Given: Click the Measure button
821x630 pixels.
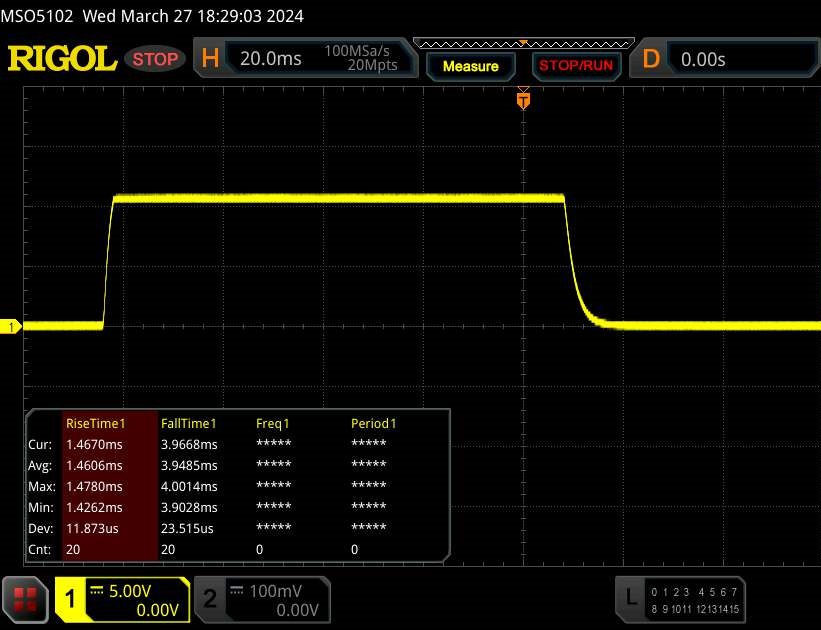Looking at the screenshot, I should 470,66.
